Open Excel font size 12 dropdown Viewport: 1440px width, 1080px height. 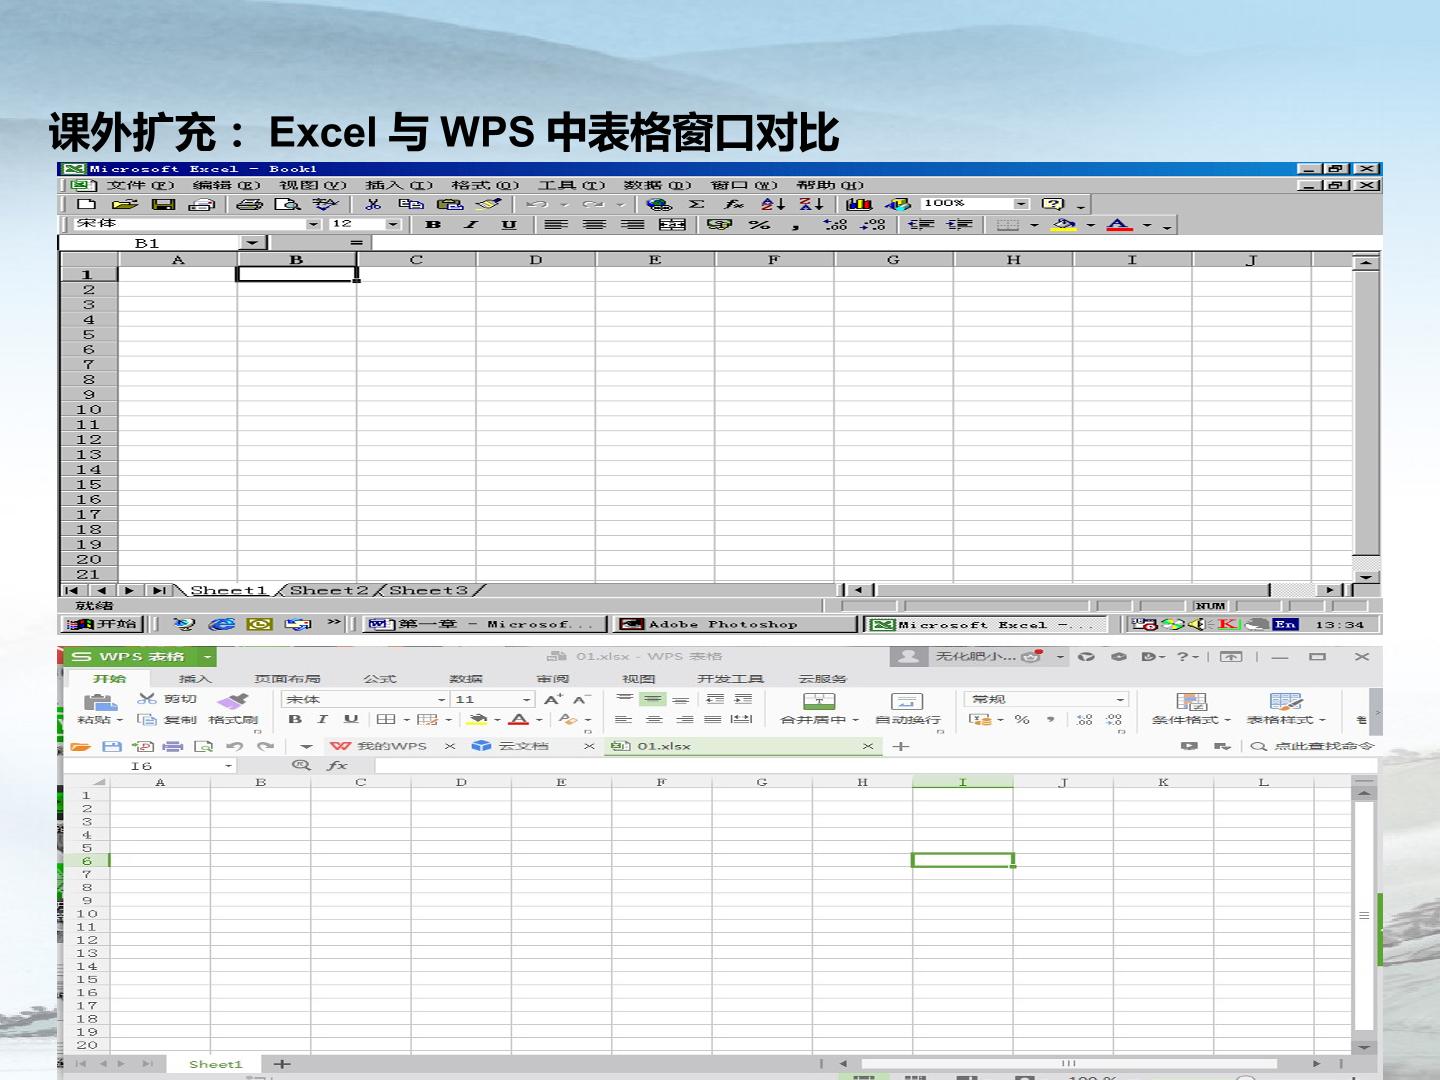(392, 224)
